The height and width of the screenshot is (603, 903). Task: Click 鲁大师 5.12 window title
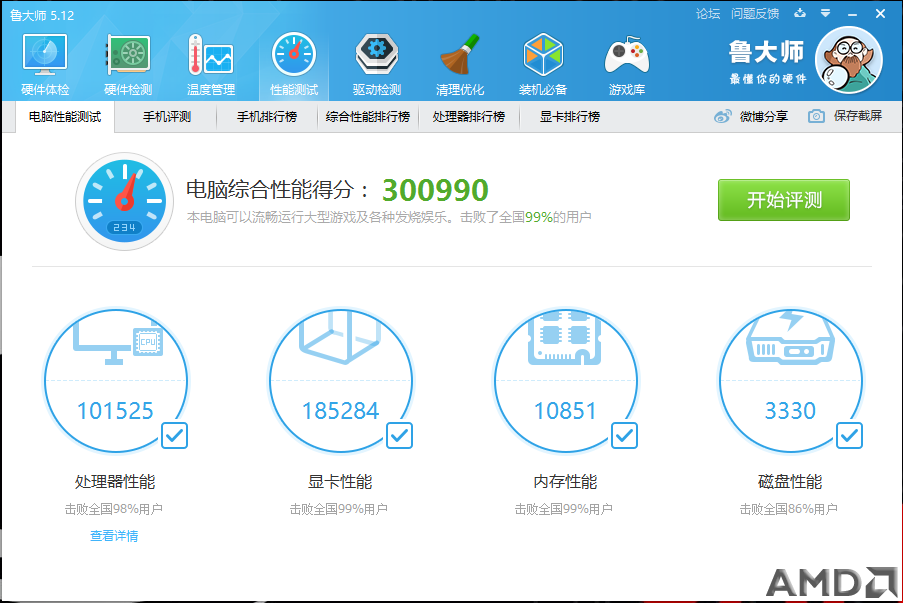tap(42, 16)
